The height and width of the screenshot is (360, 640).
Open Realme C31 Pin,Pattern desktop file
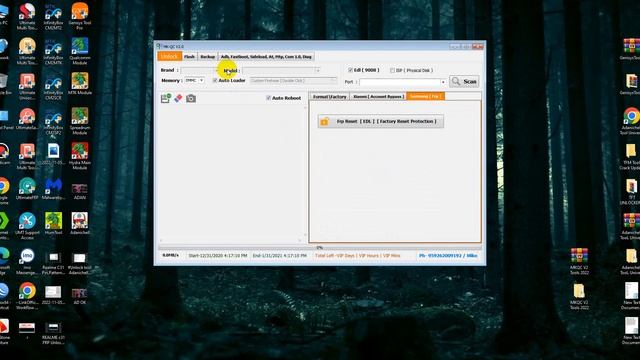pos(53,263)
